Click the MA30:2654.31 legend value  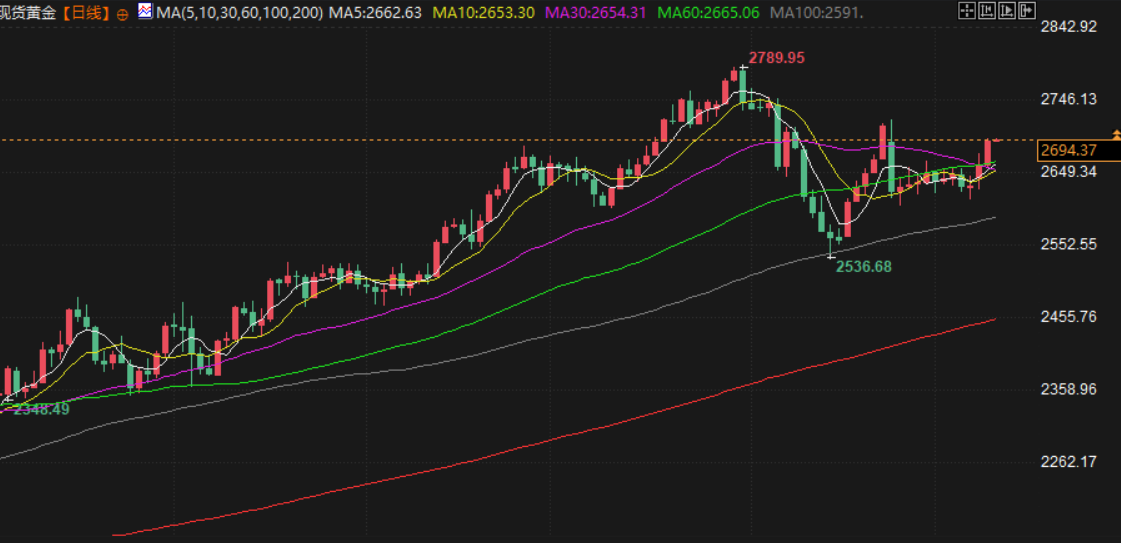[596, 12]
